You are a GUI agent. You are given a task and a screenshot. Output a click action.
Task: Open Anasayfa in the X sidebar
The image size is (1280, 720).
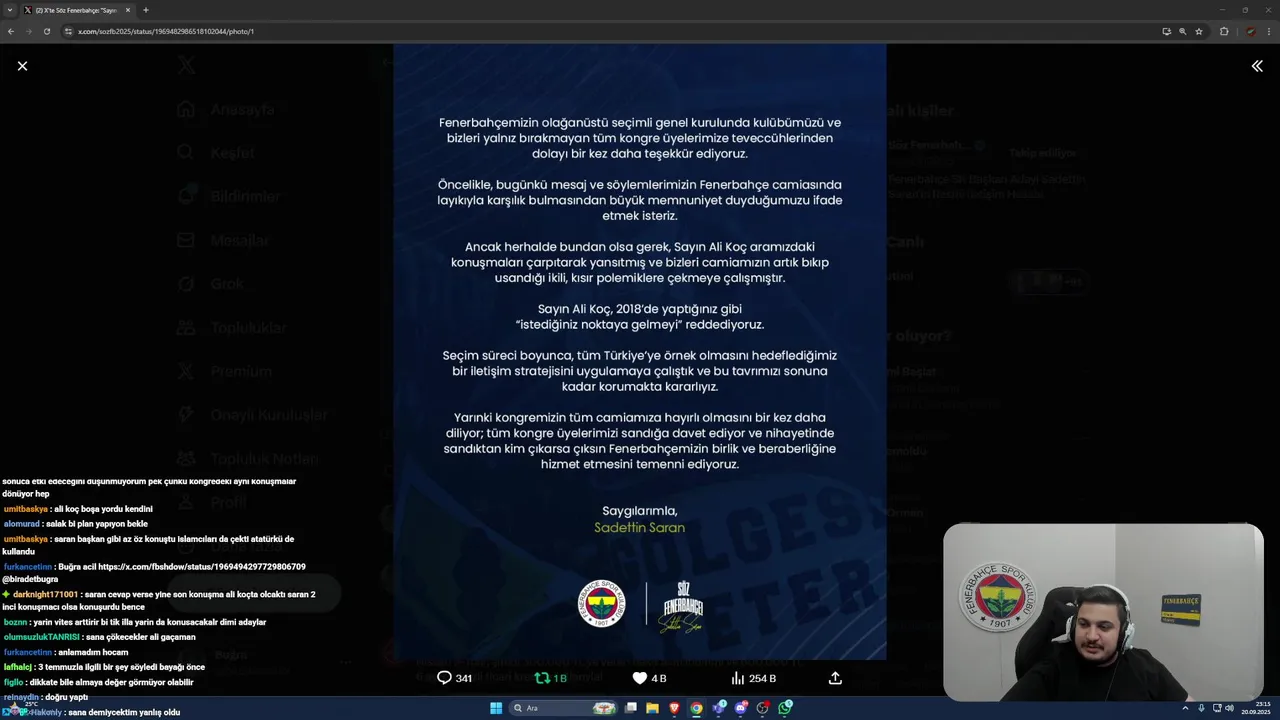(x=226, y=110)
